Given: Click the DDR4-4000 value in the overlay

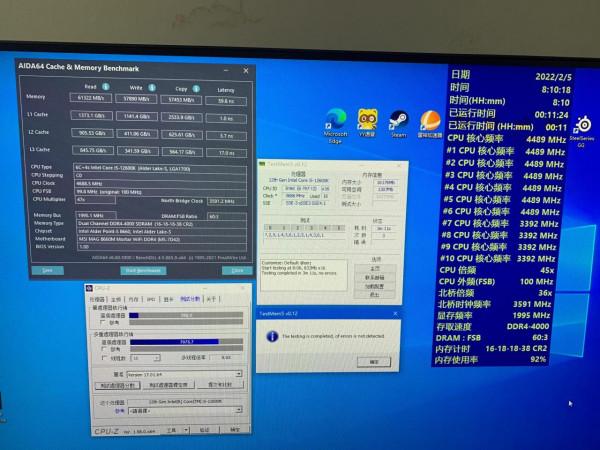Looking at the screenshot, I should [x=528, y=326].
